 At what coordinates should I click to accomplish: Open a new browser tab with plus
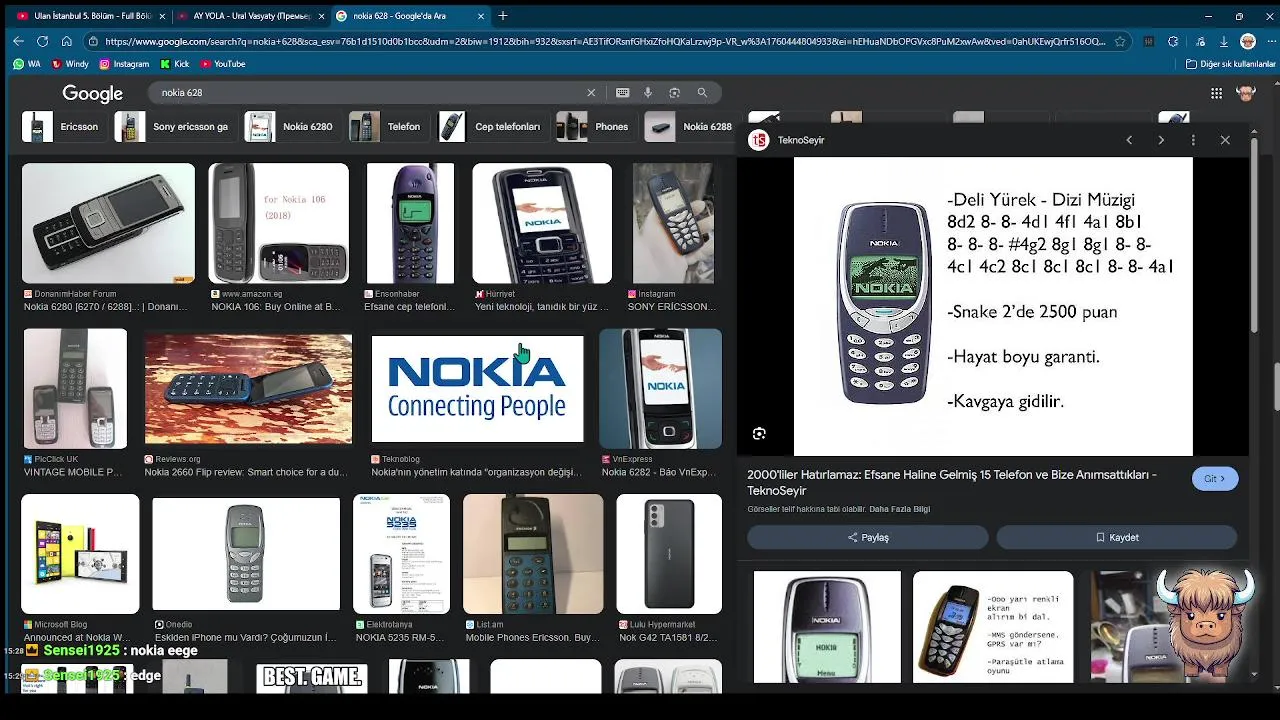503,16
